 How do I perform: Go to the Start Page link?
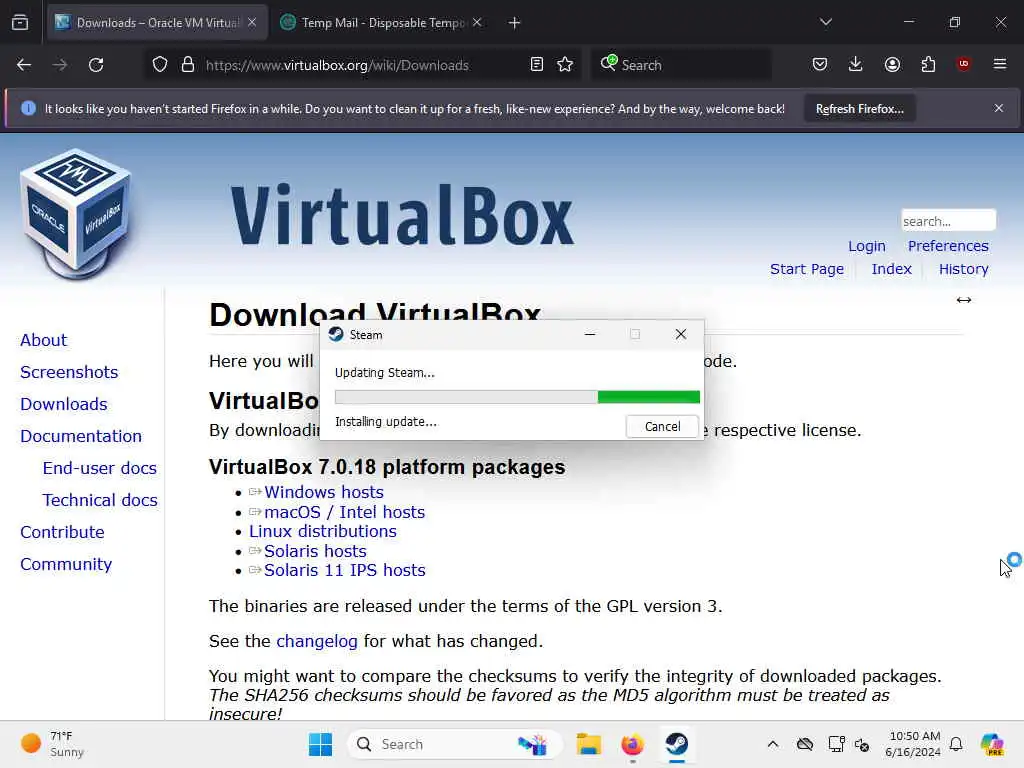coord(807,269)
